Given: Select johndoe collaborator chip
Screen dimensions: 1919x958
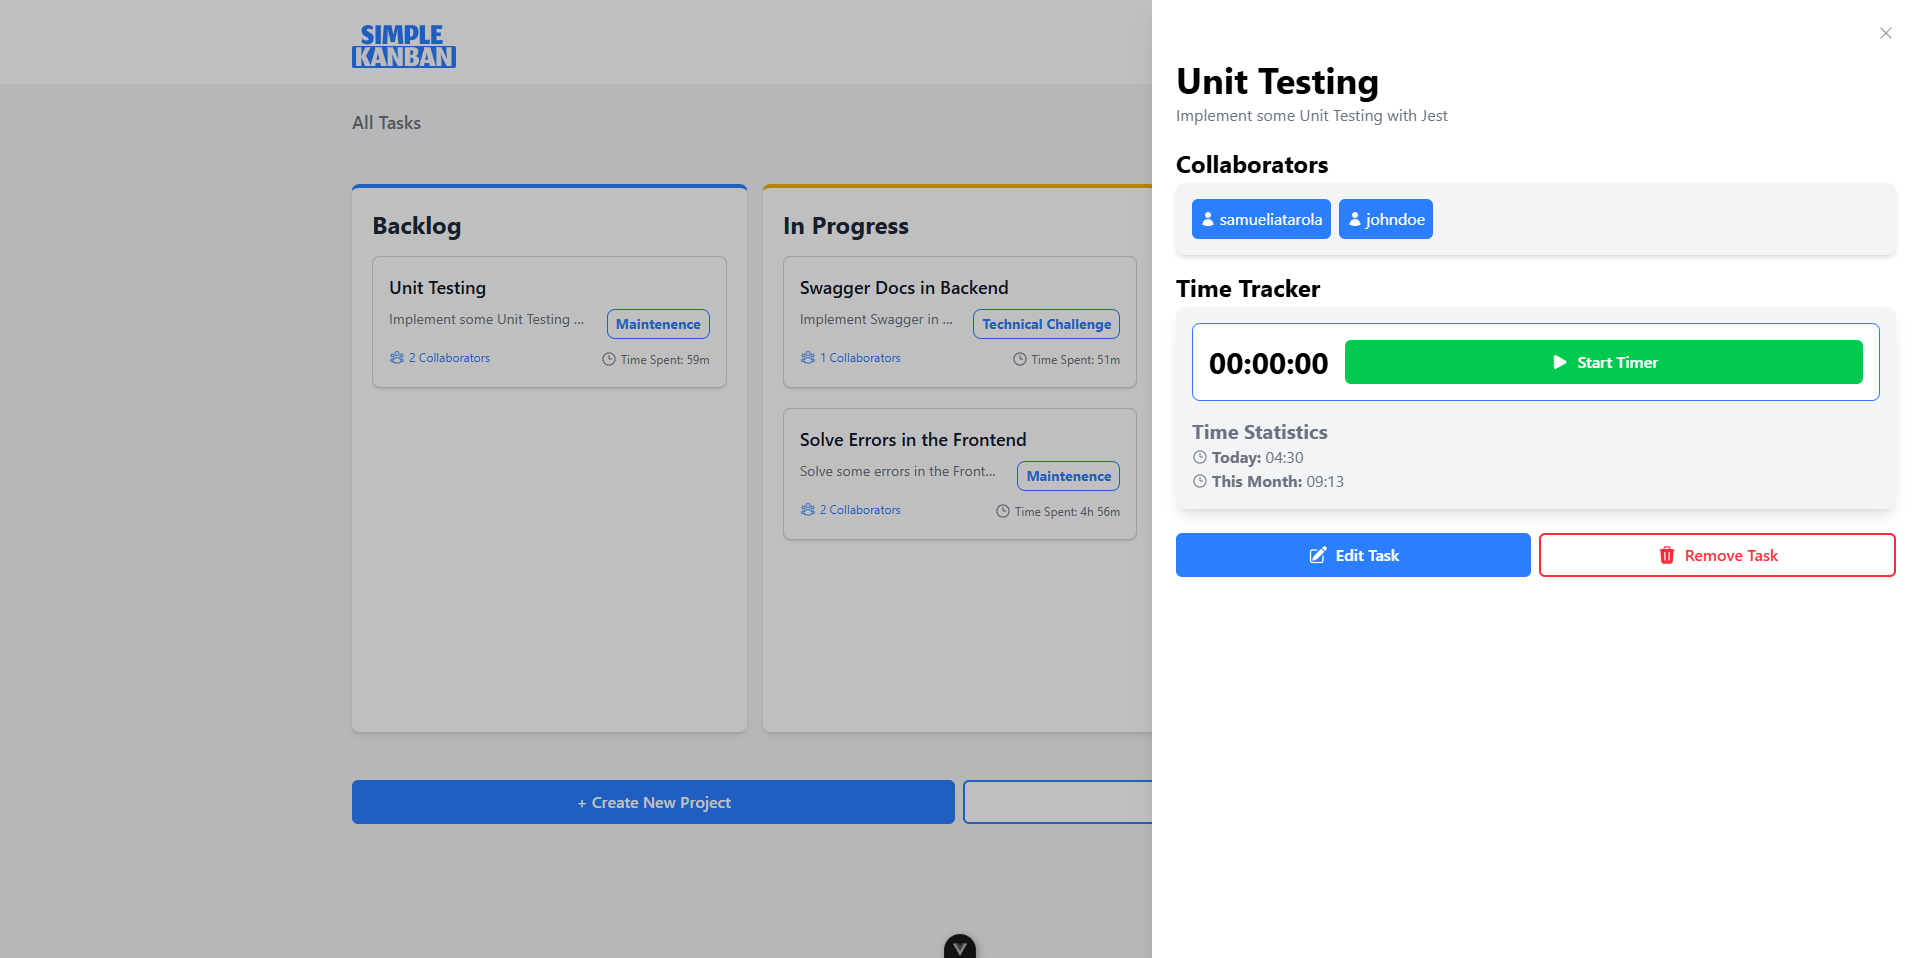Looking at the screenshot, I should coord(1385,219).
